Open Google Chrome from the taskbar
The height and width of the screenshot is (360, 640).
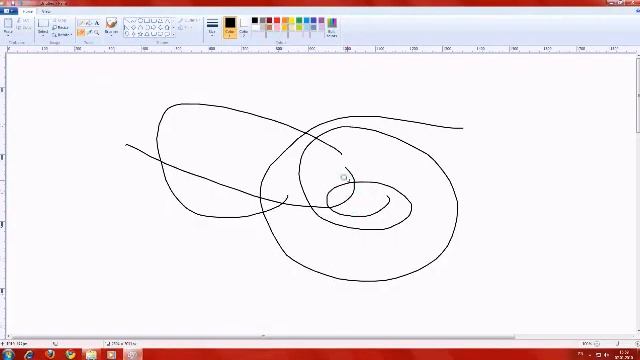(71, 354)
